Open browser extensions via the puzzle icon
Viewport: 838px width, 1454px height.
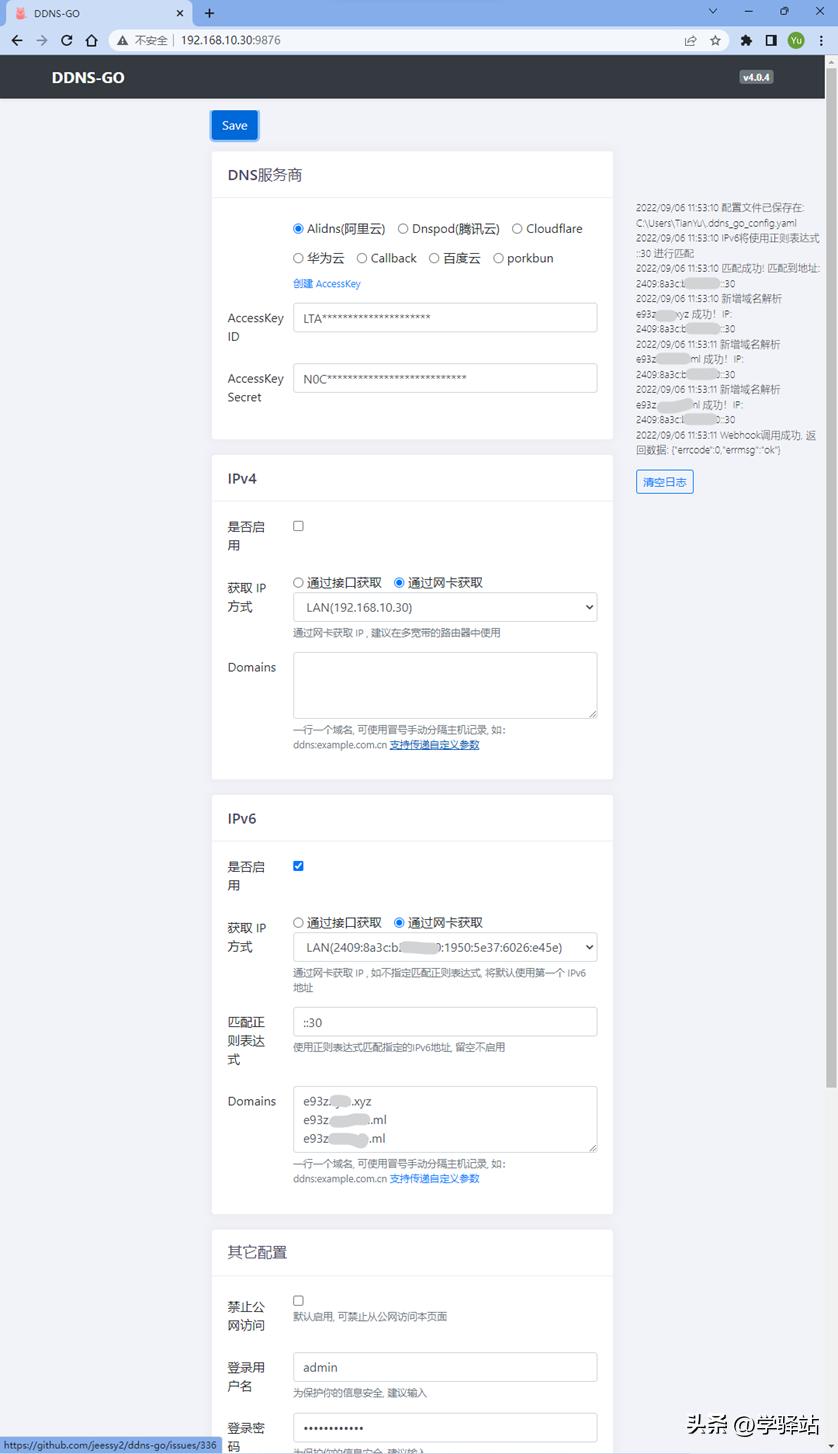[746, 42]
